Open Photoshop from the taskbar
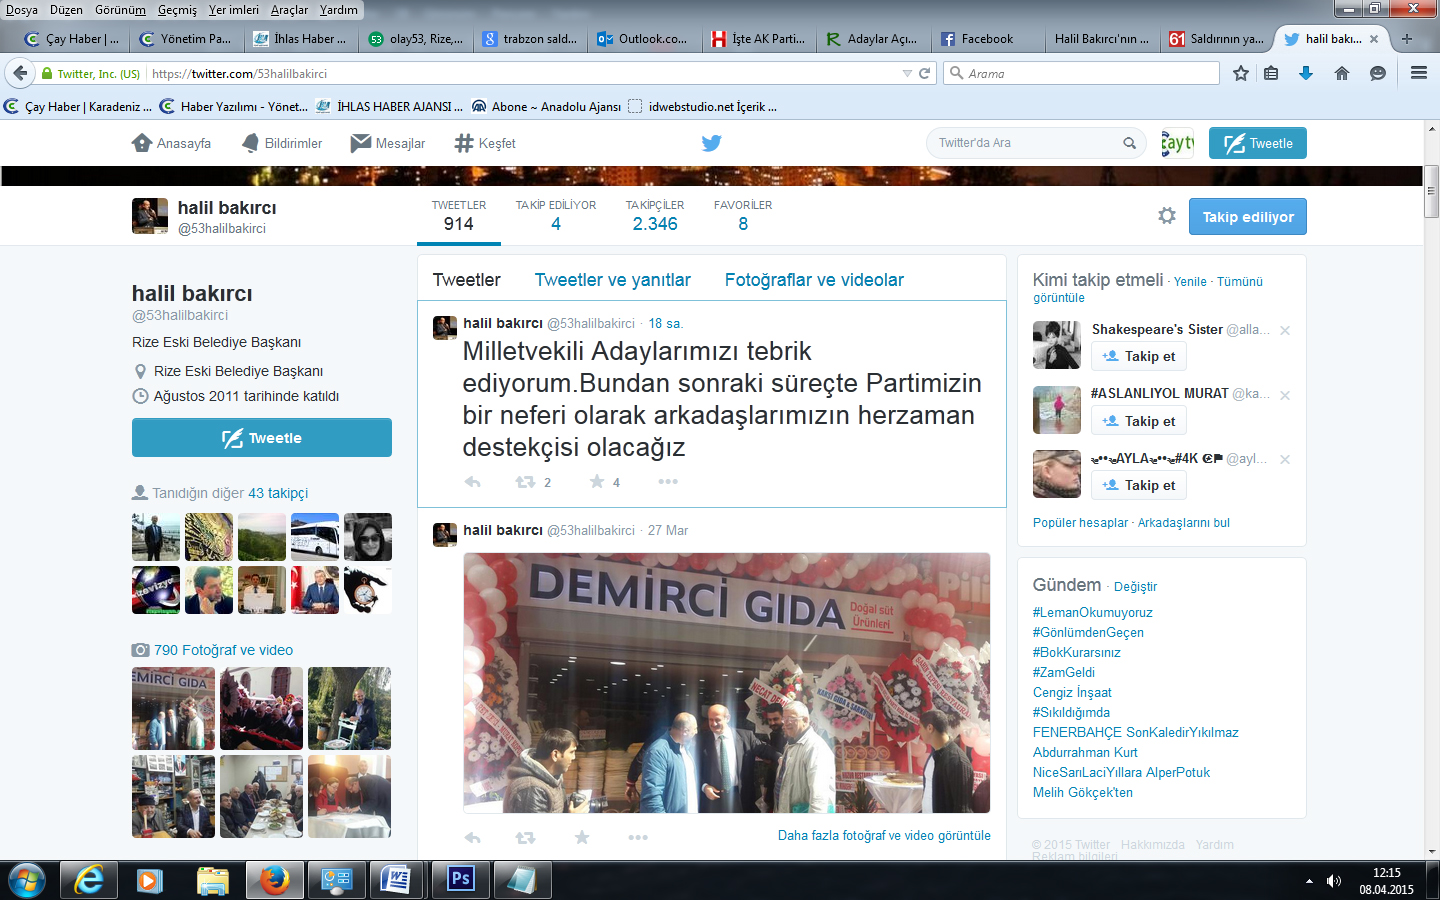This screenshot has height=900, width=1440. click(x=460, y=880)
